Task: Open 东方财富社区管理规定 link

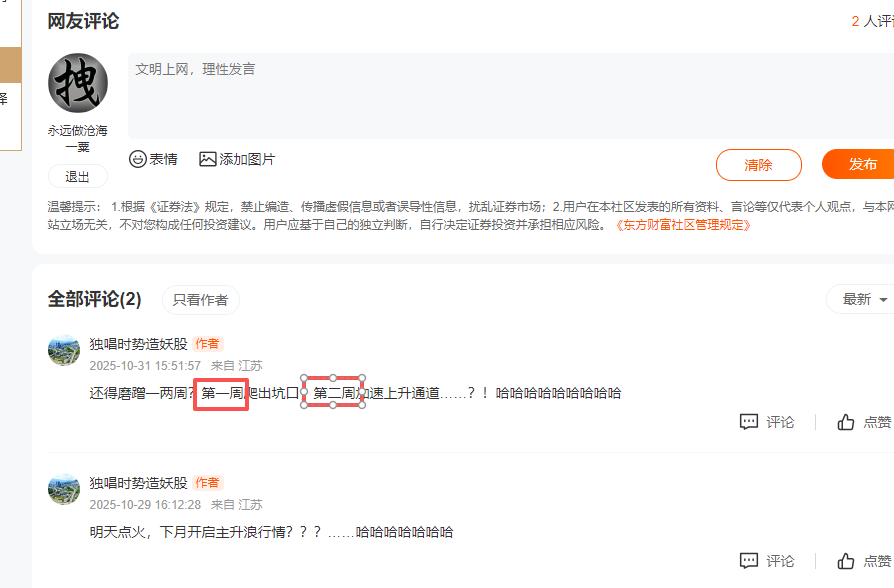Action: (682, 225)
